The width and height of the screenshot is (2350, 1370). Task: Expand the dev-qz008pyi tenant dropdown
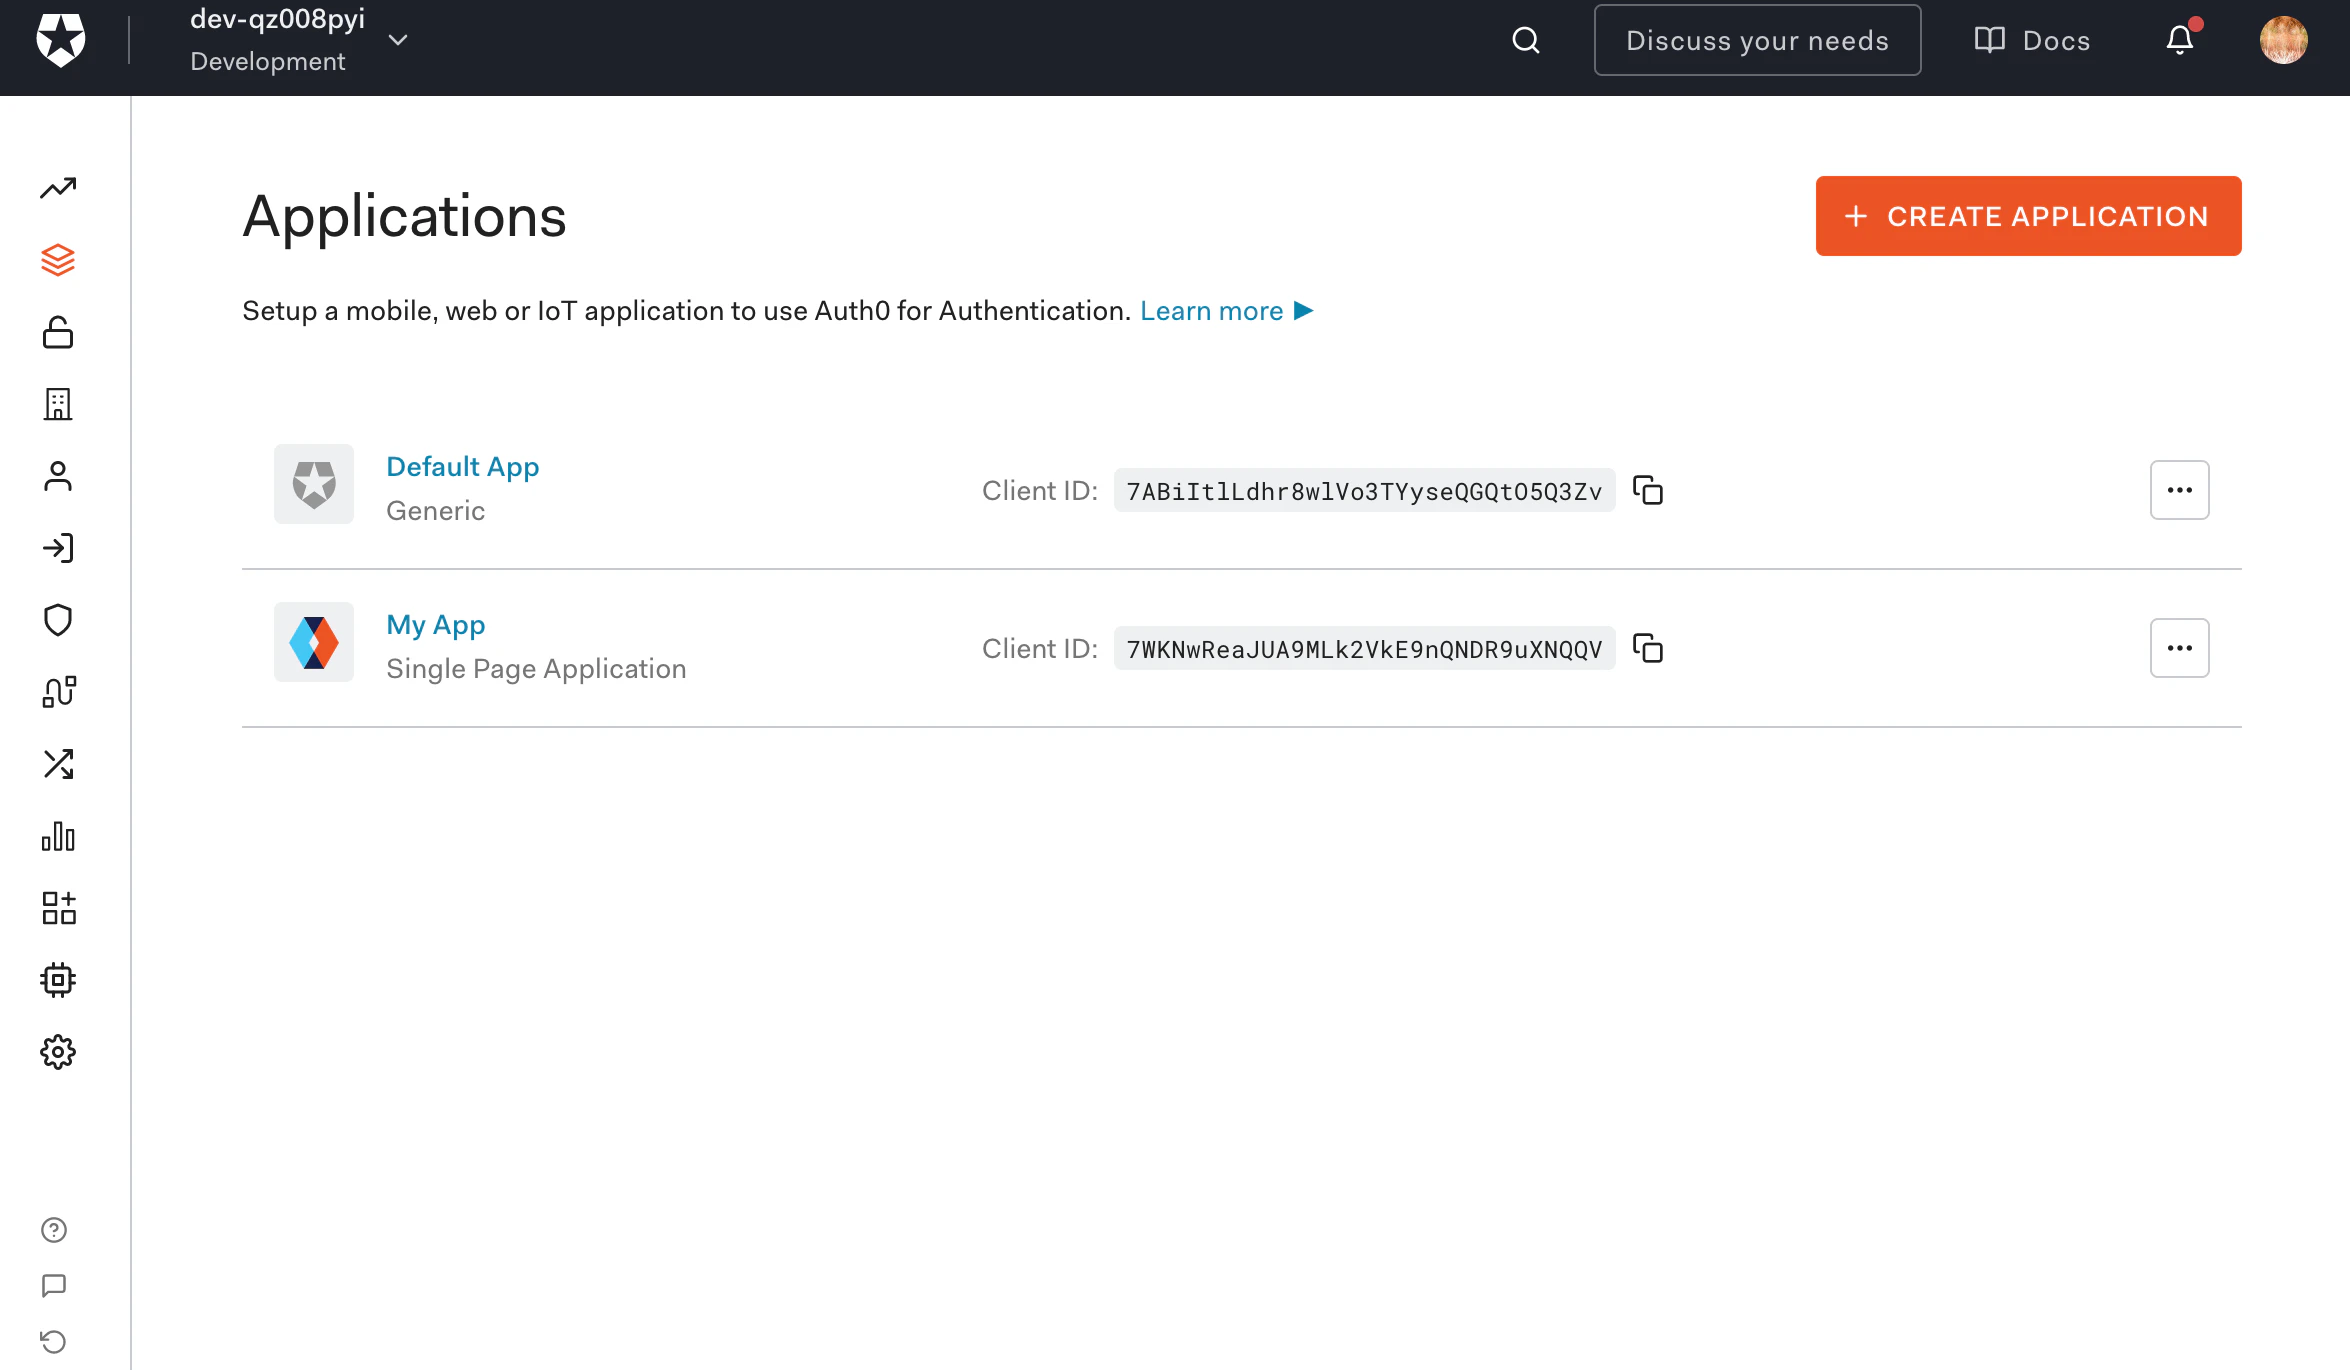point(398,40)
